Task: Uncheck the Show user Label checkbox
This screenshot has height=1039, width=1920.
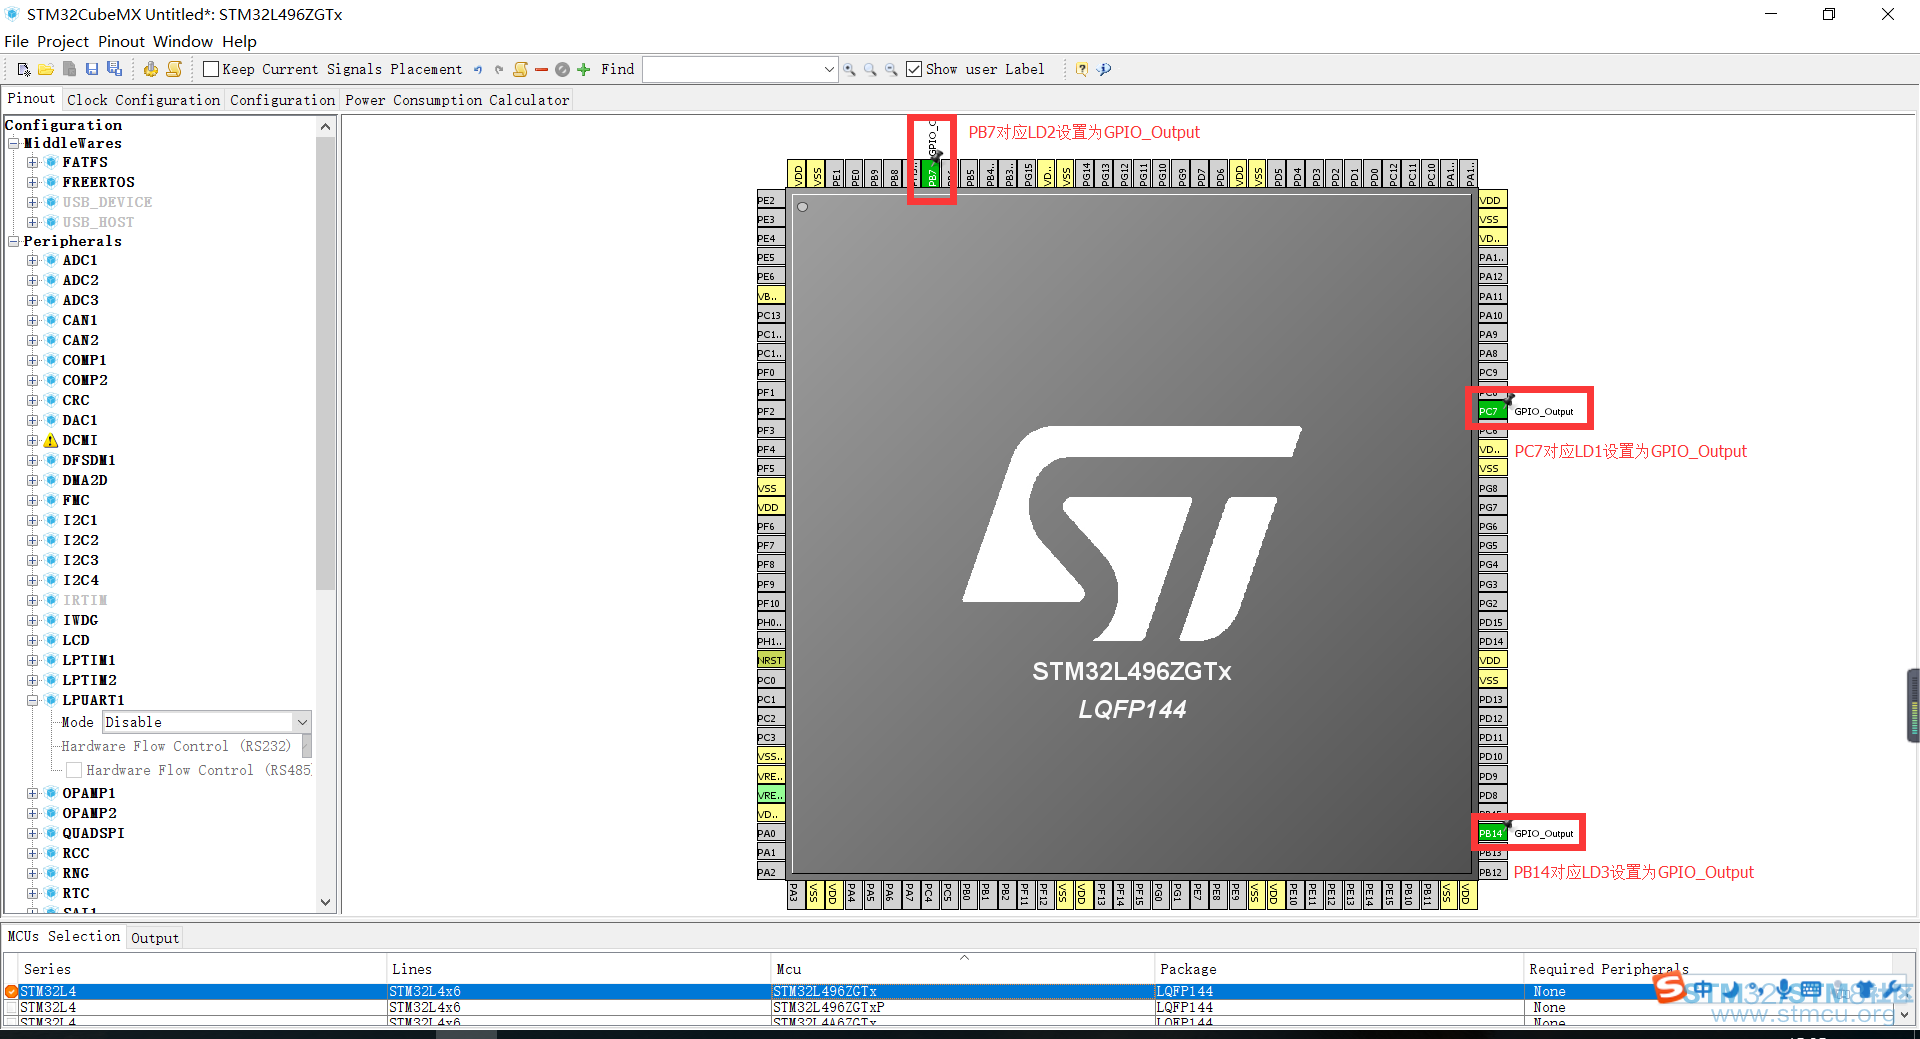Action: tap(914, 69)
